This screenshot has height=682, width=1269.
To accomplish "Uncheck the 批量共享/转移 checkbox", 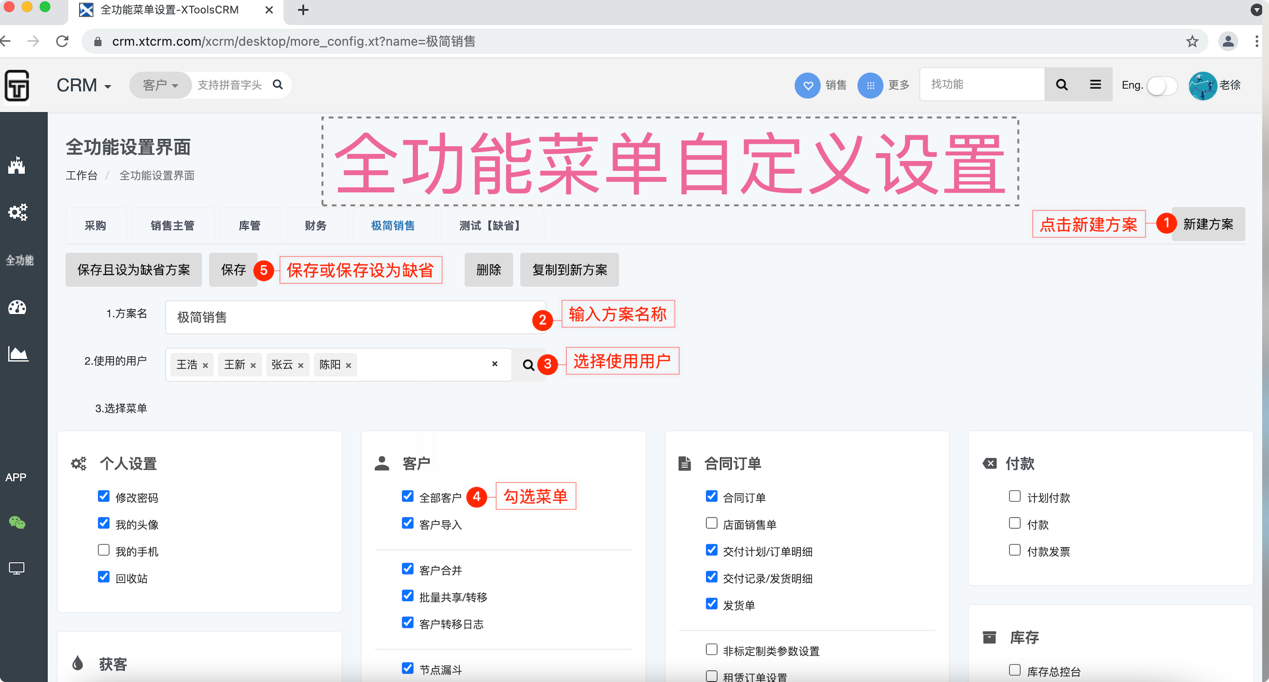I will (x=408, y=596).
